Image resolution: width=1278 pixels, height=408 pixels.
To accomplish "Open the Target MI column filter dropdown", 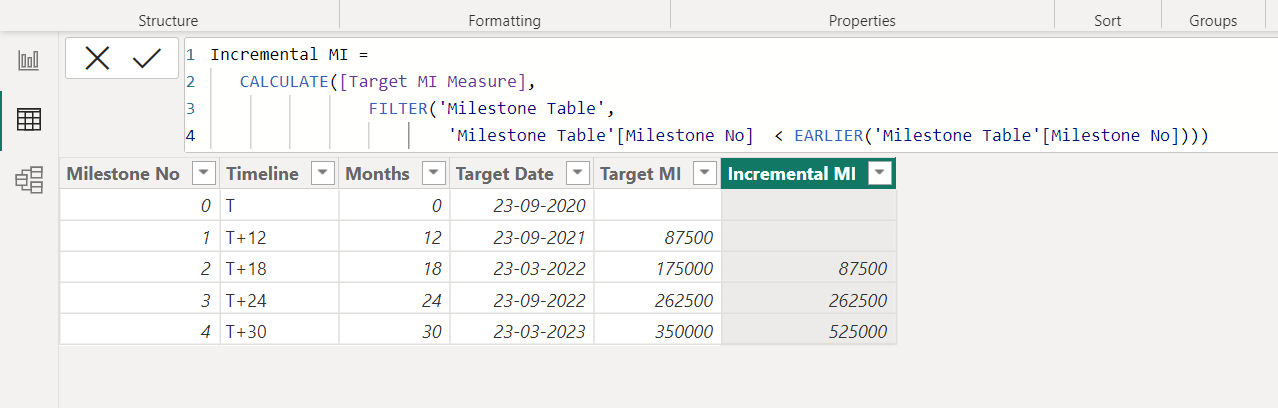I will click(x=704, y=174).
